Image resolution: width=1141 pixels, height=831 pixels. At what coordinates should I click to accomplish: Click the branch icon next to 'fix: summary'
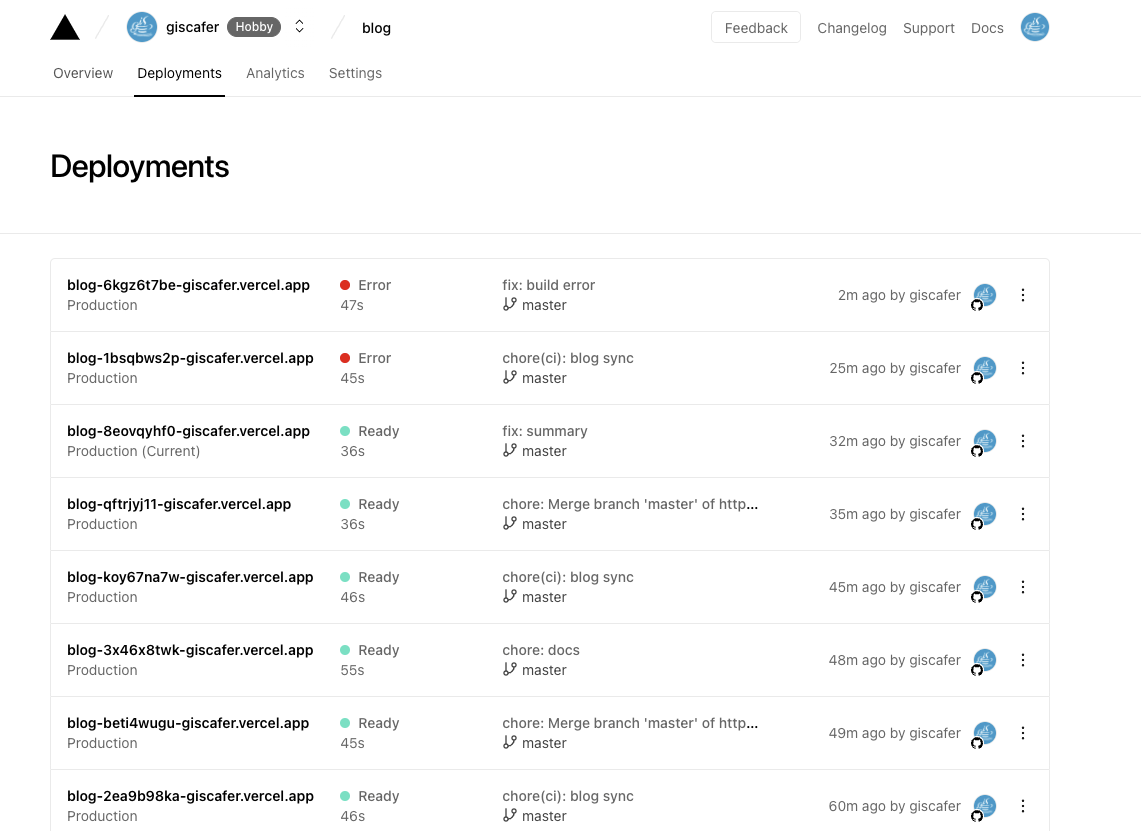pyautogui.click(x=510, y=450)
